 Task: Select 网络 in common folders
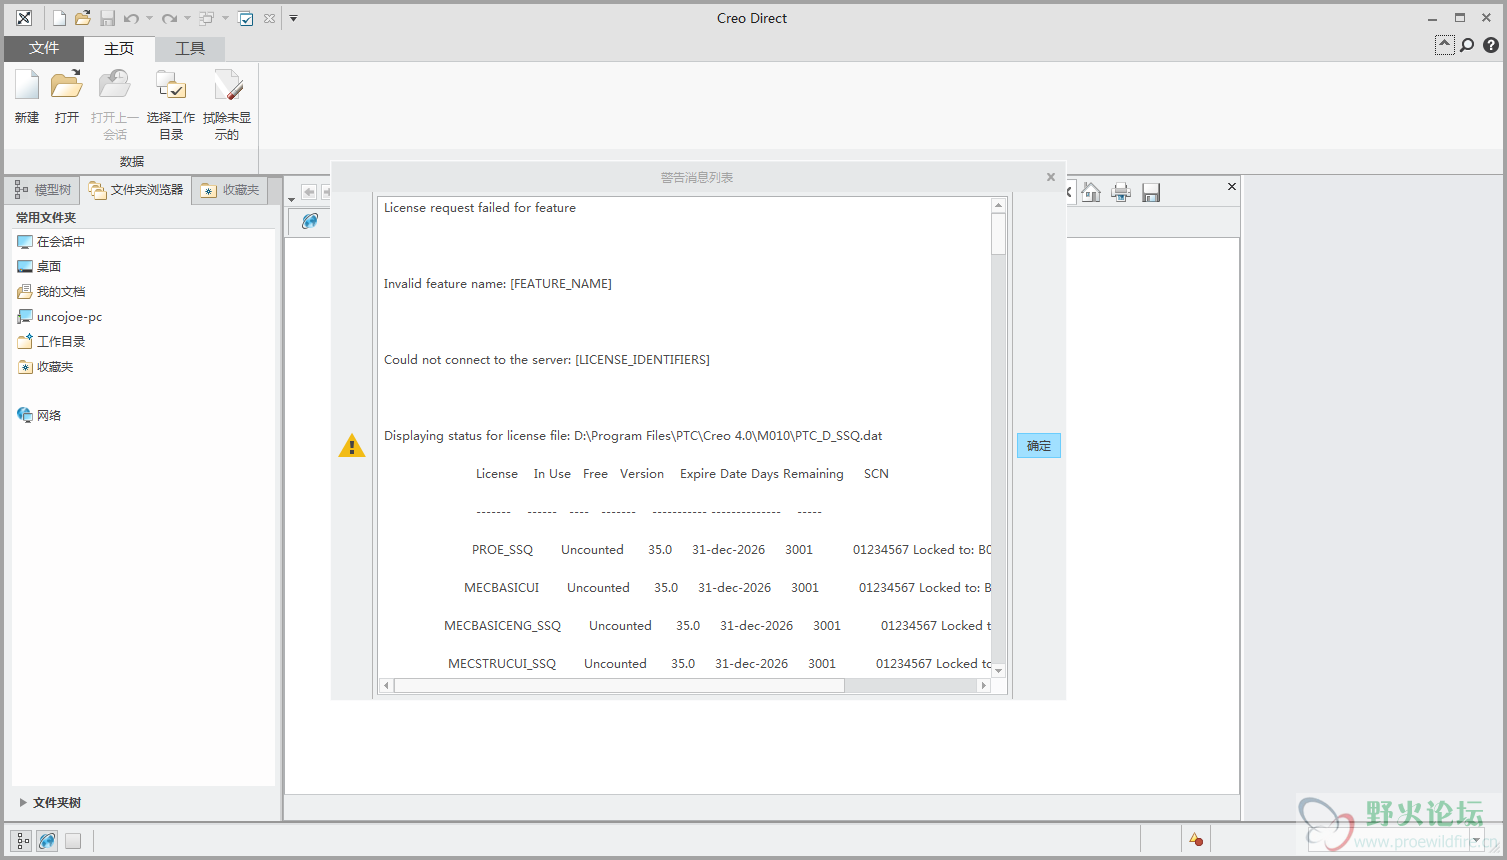pos(39,415)
